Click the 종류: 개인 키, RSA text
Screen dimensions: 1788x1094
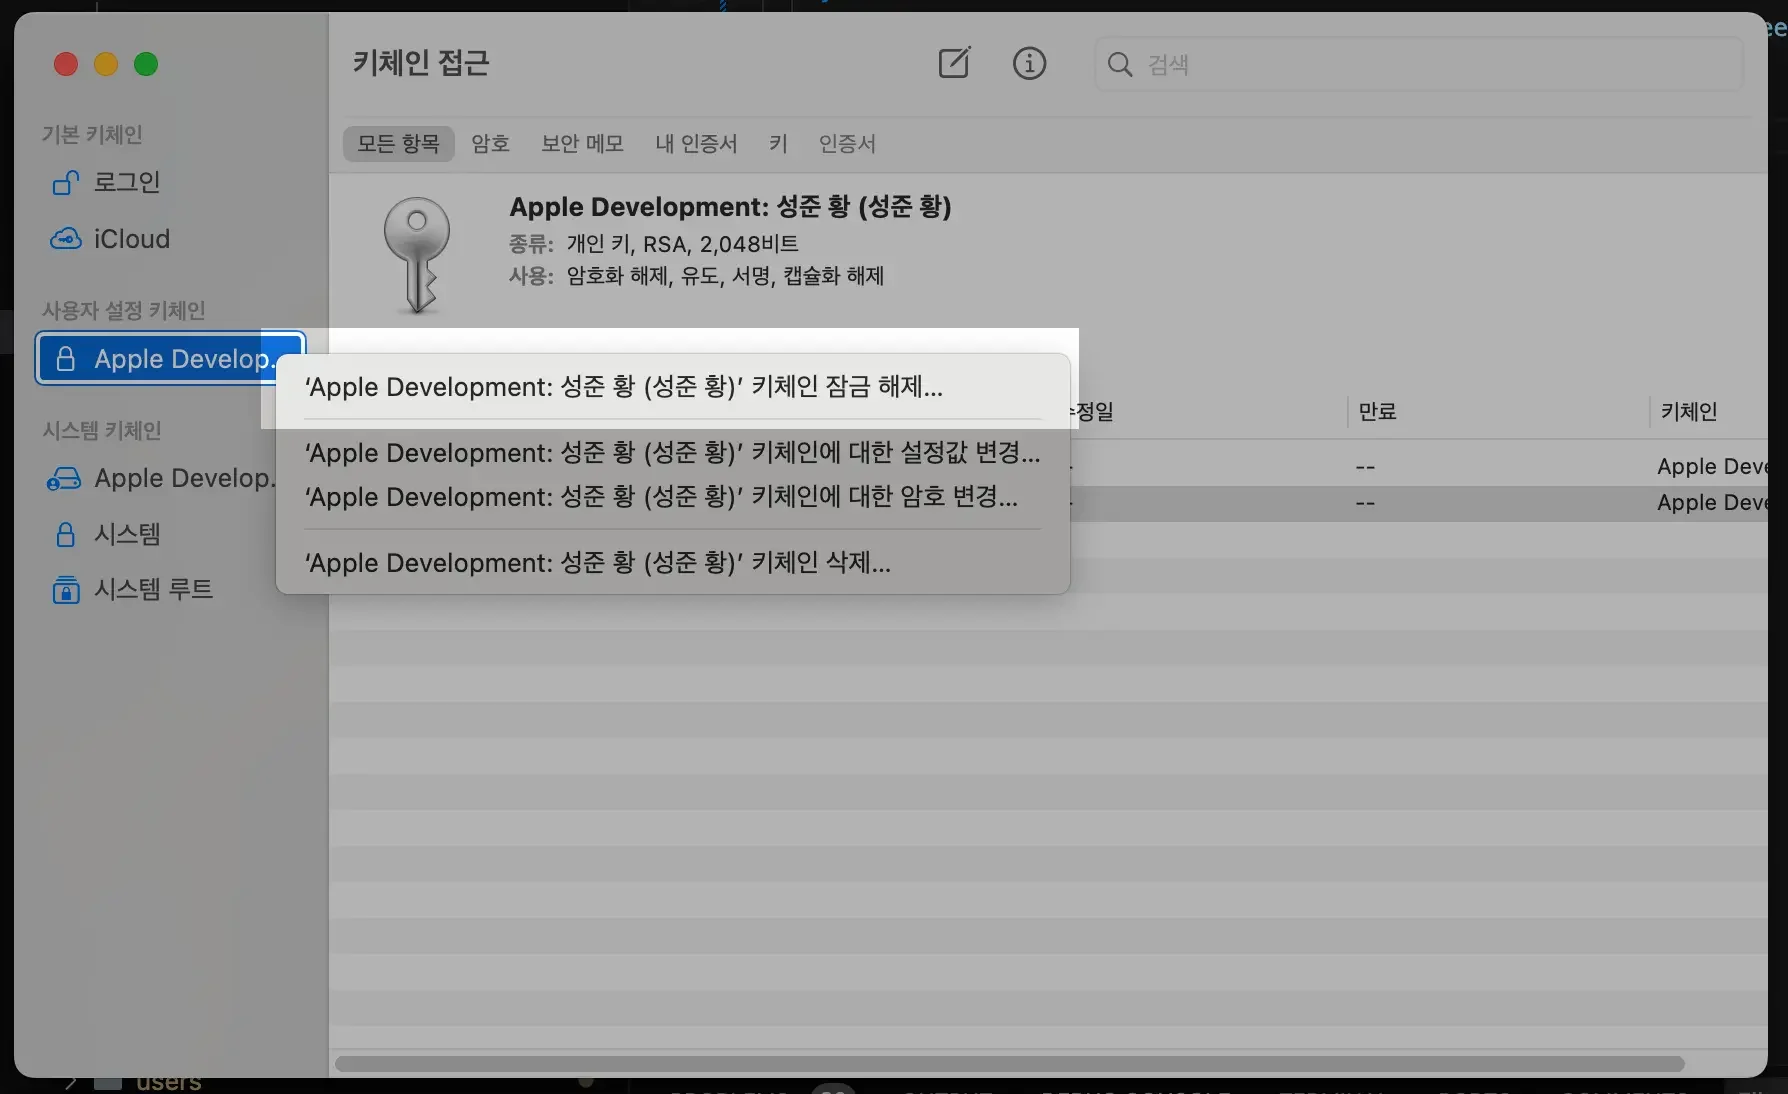tap(654, 244)
